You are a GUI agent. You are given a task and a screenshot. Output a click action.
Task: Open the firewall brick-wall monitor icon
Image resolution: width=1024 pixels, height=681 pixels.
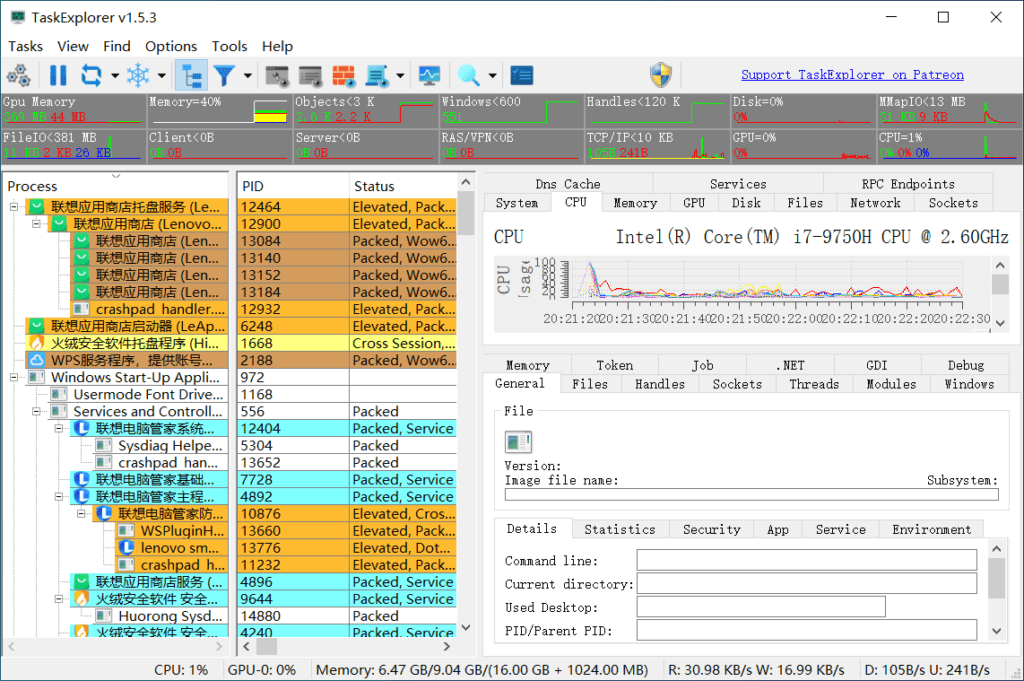coord(344,76)
